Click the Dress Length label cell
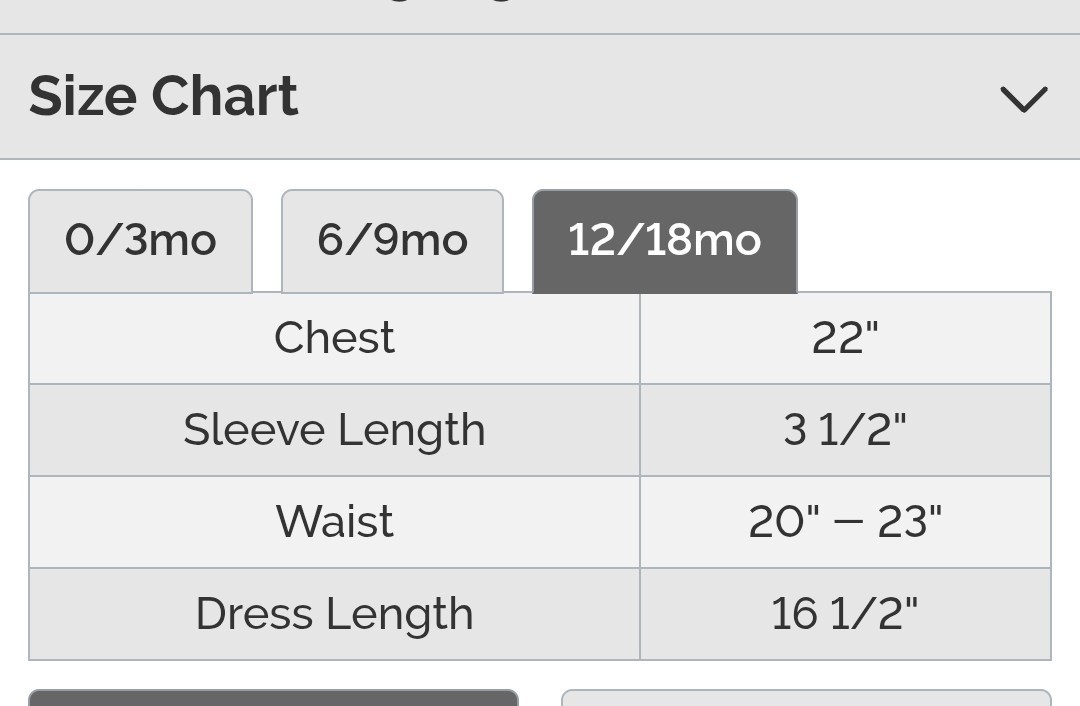 click(x=334, y=614)
